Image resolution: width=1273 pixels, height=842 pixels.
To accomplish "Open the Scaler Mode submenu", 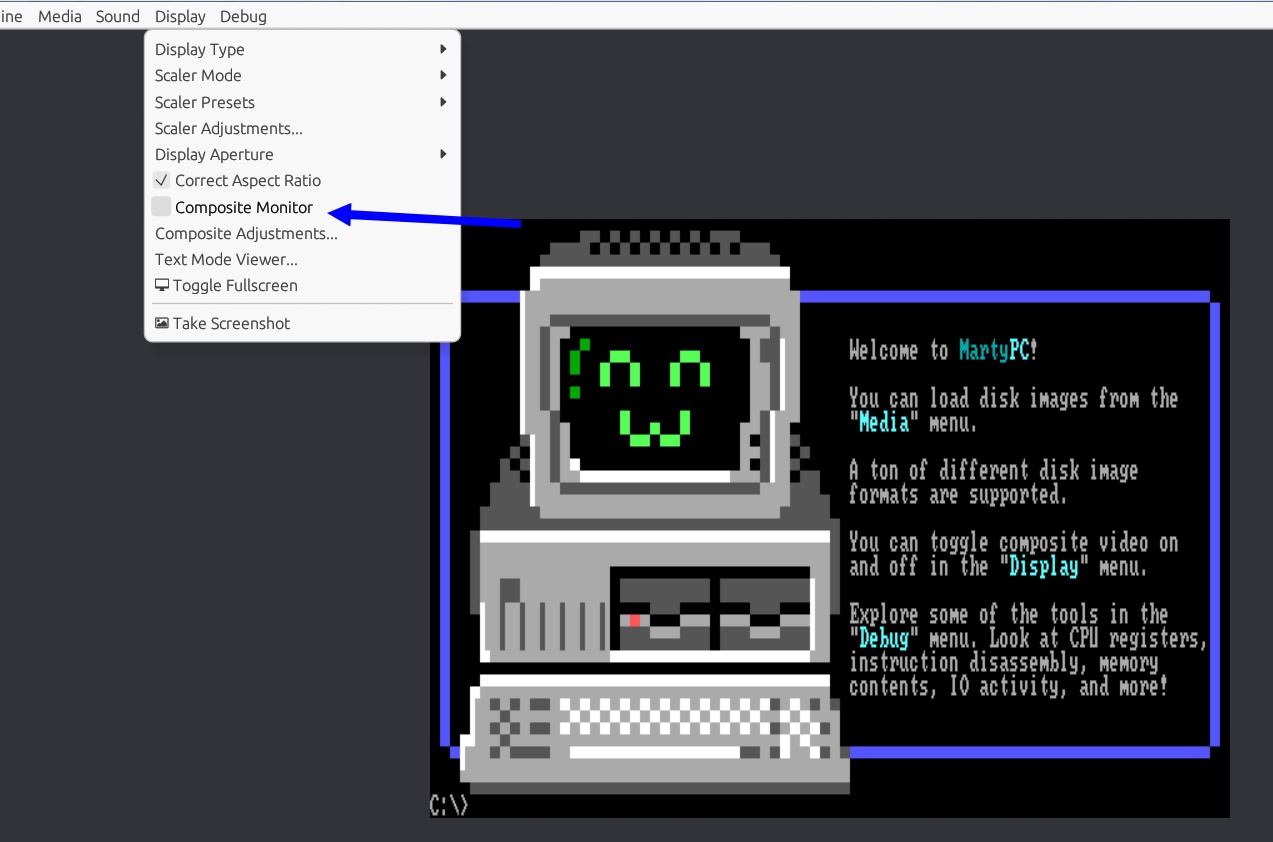I will point(302,75).
